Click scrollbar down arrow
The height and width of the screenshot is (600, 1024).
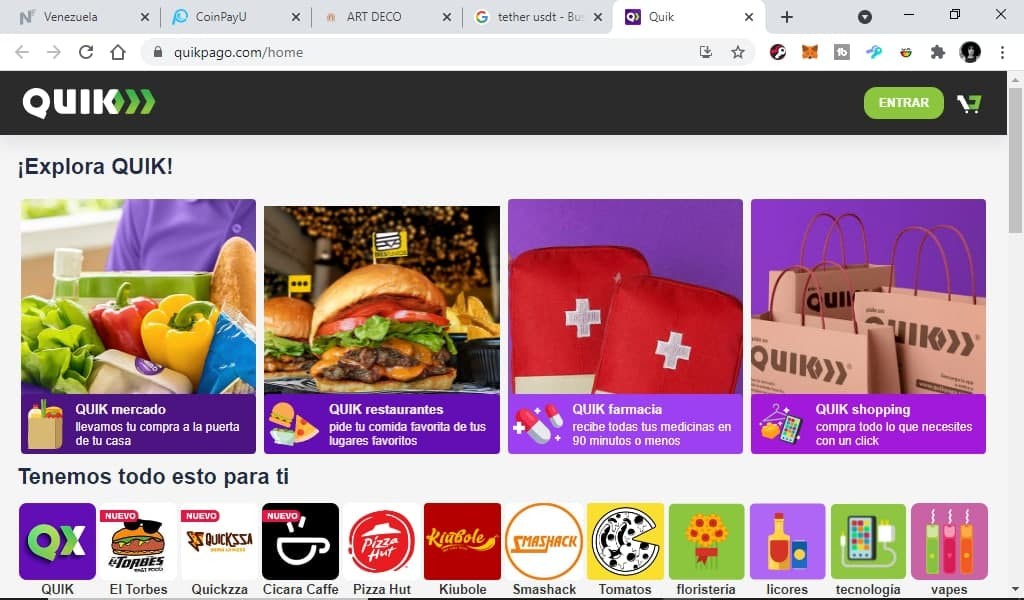coord(1015,590)
